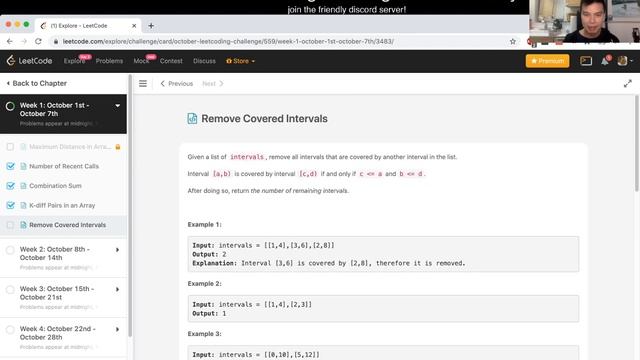The width and height of the screenshot is (640, 360).
Task: Focus the browser address bar URL
Action: (x=228, y=41)
